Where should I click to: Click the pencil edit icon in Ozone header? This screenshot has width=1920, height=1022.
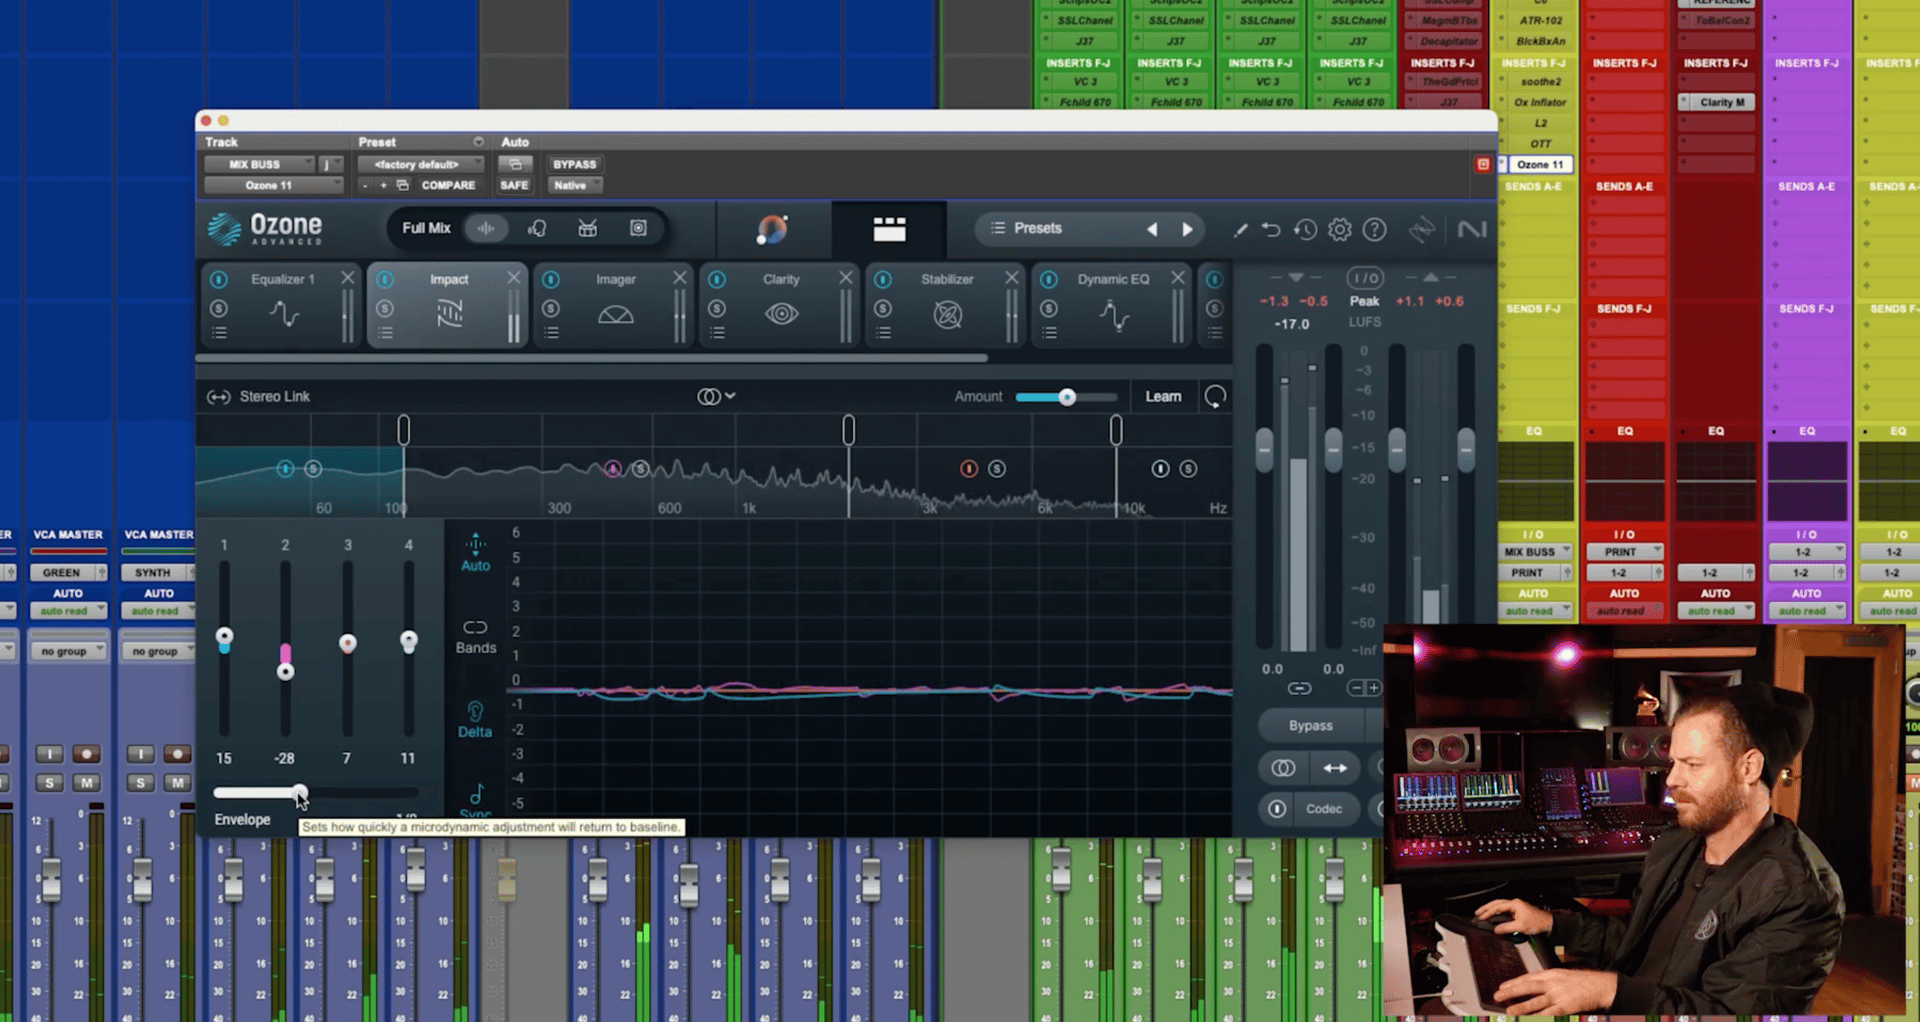pos(1240,229)
